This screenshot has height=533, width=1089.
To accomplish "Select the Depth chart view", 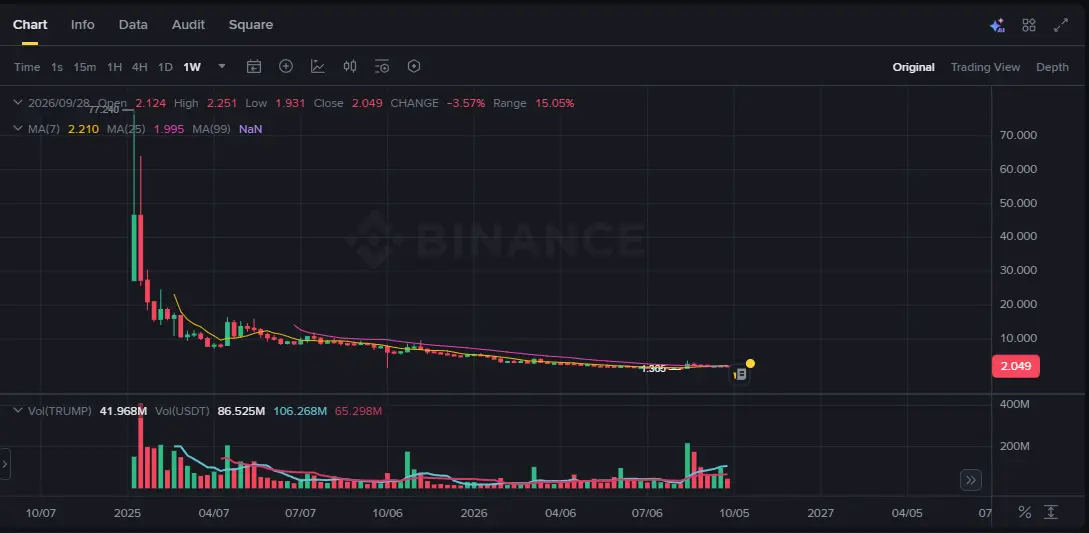I will coord(1052,67).
